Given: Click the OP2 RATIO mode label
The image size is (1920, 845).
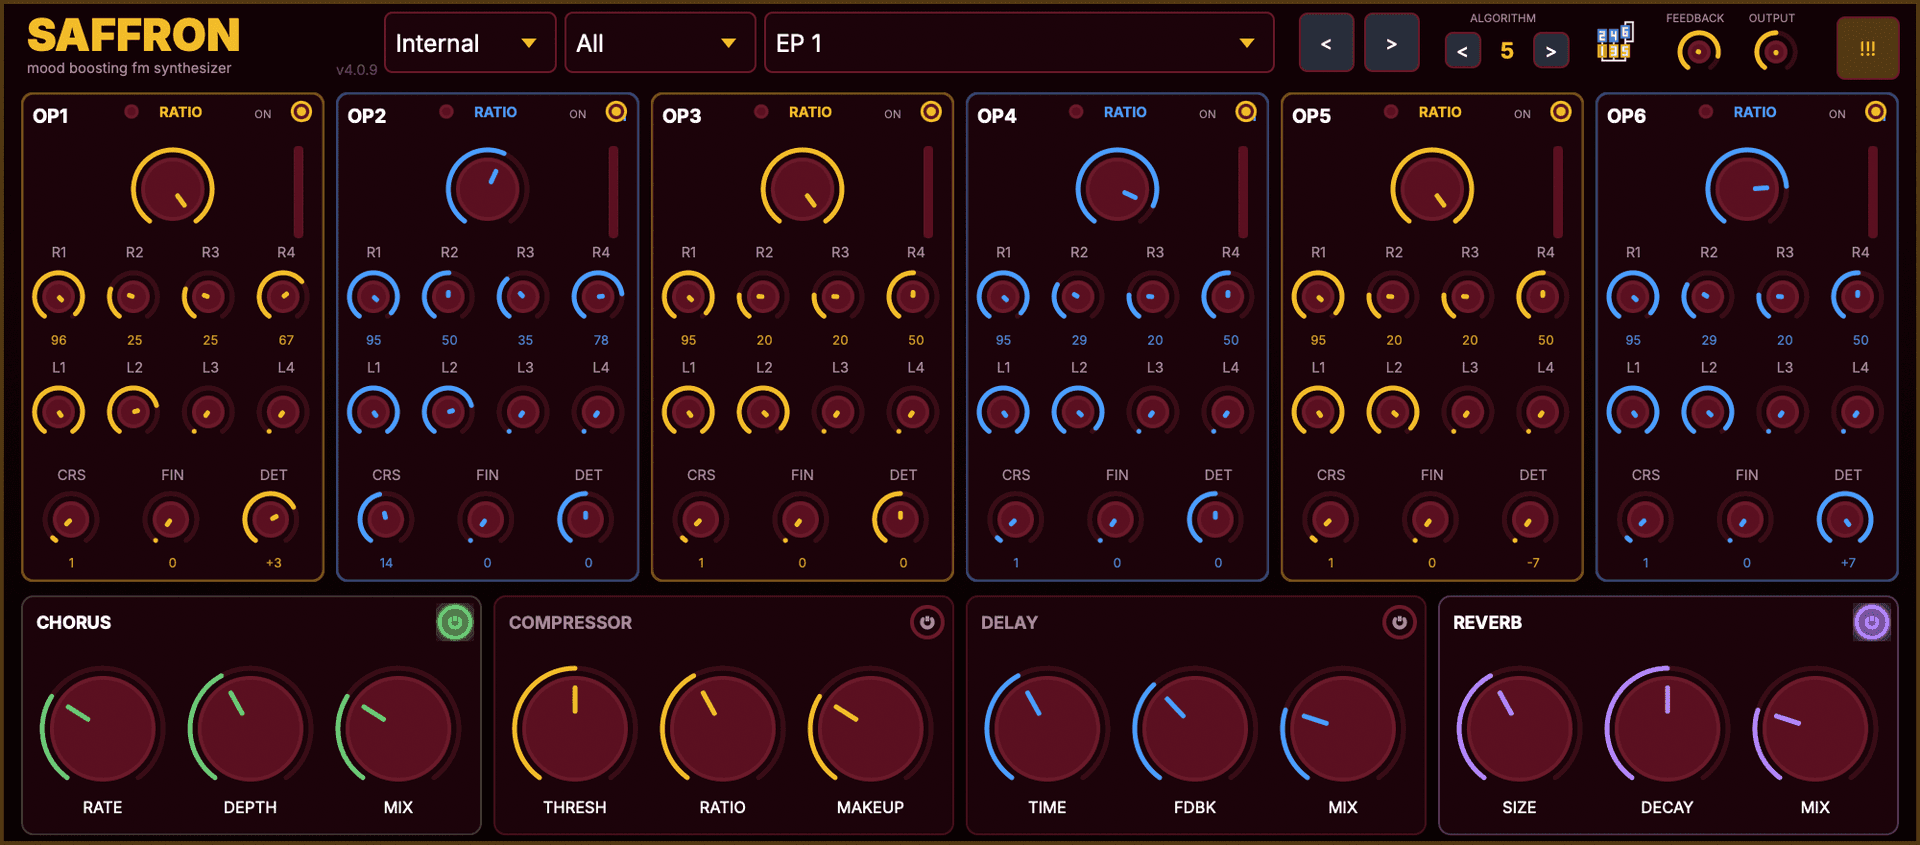Looking at the screenshot, I should [495, 112].
